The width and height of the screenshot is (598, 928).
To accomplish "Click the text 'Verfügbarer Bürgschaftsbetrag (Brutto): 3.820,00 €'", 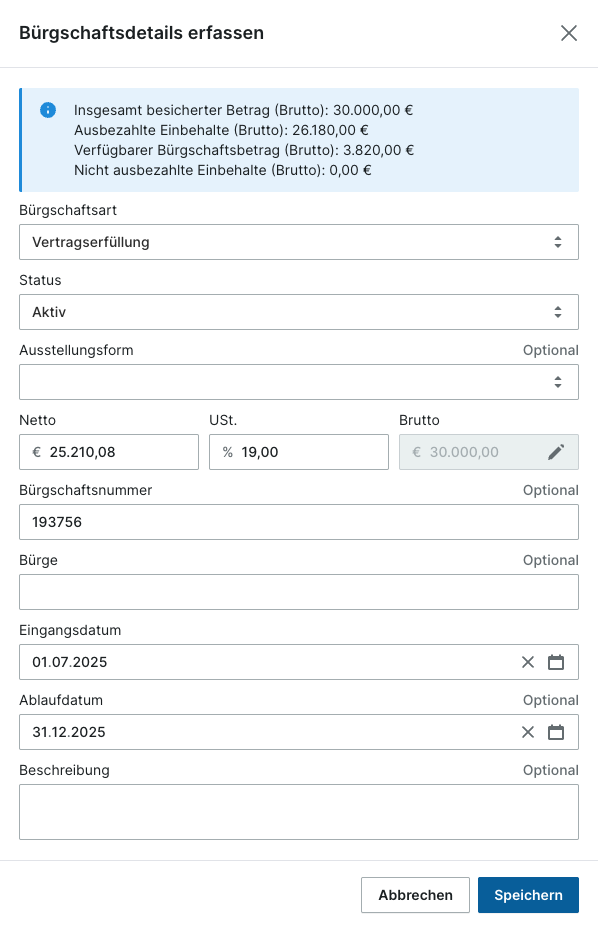I will tap(244, 150).
